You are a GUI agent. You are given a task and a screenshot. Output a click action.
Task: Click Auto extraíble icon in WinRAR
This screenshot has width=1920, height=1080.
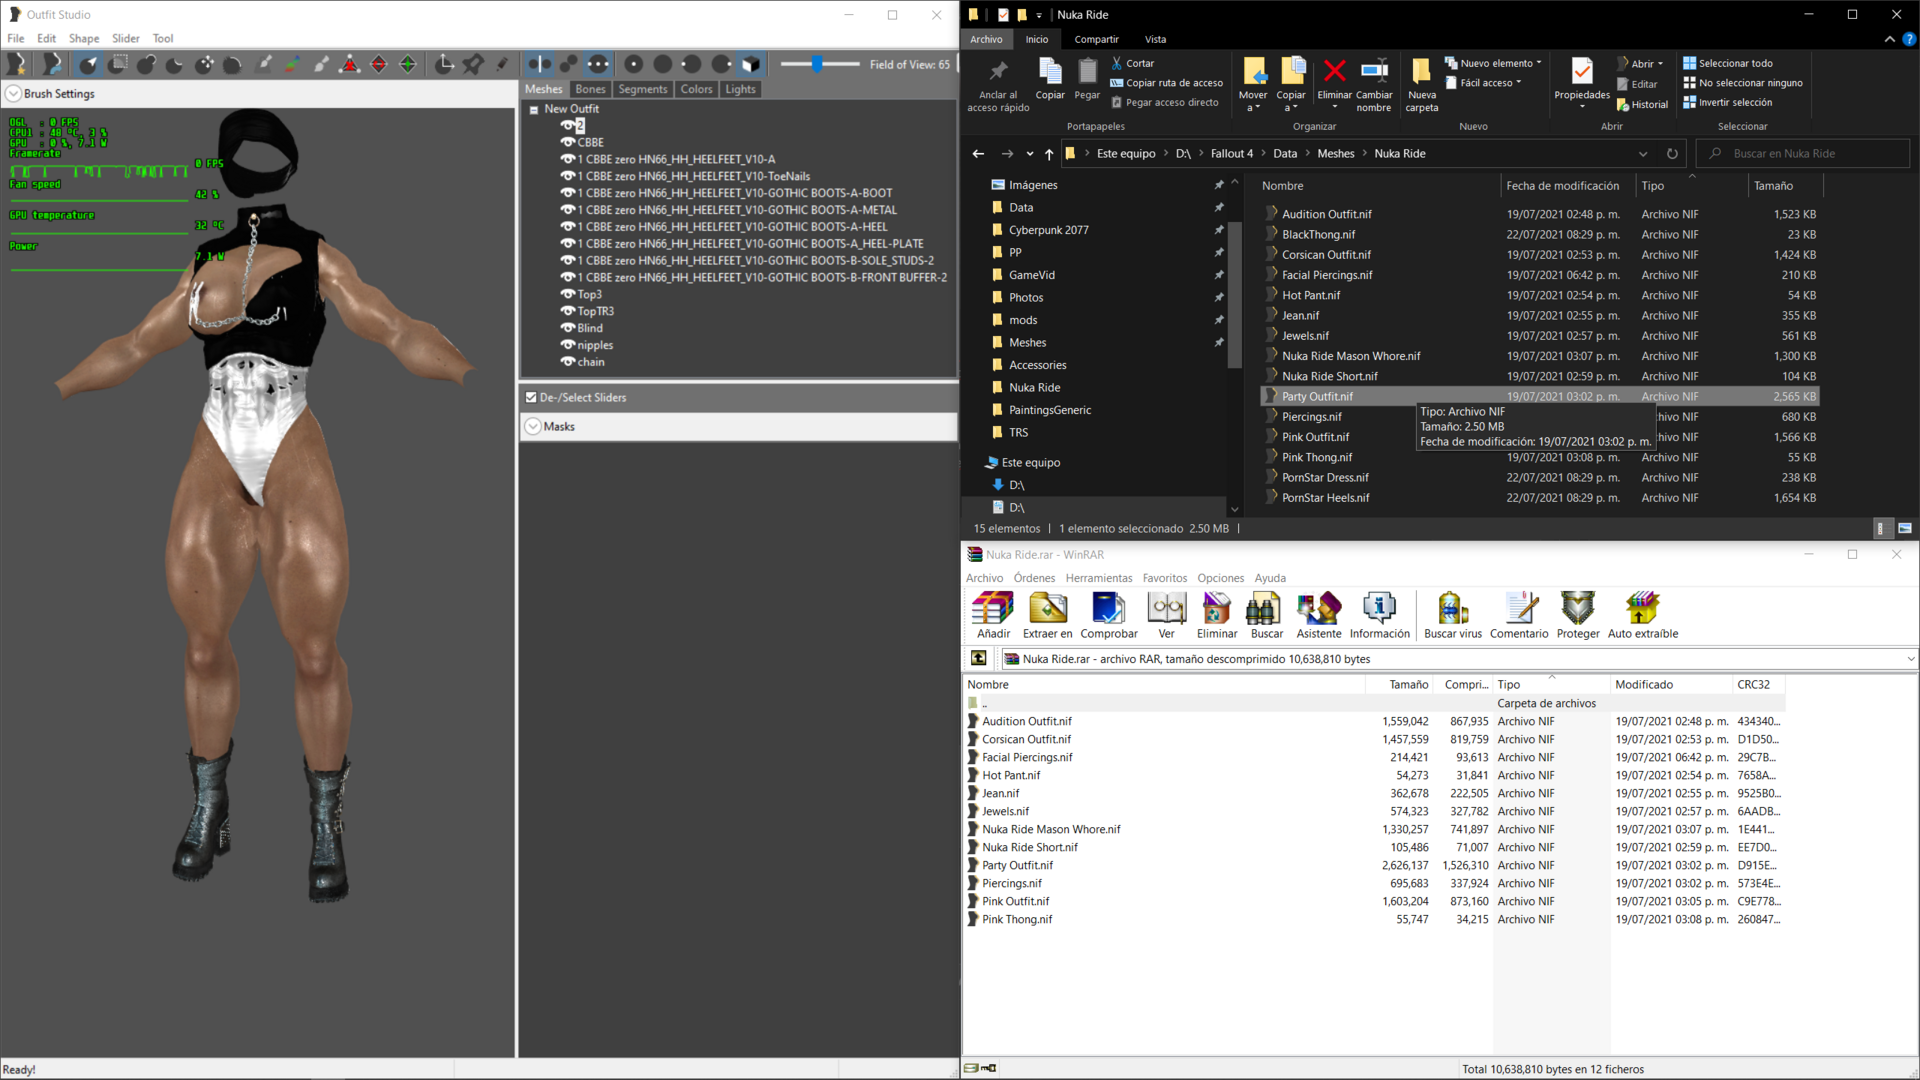[1643, 615]
